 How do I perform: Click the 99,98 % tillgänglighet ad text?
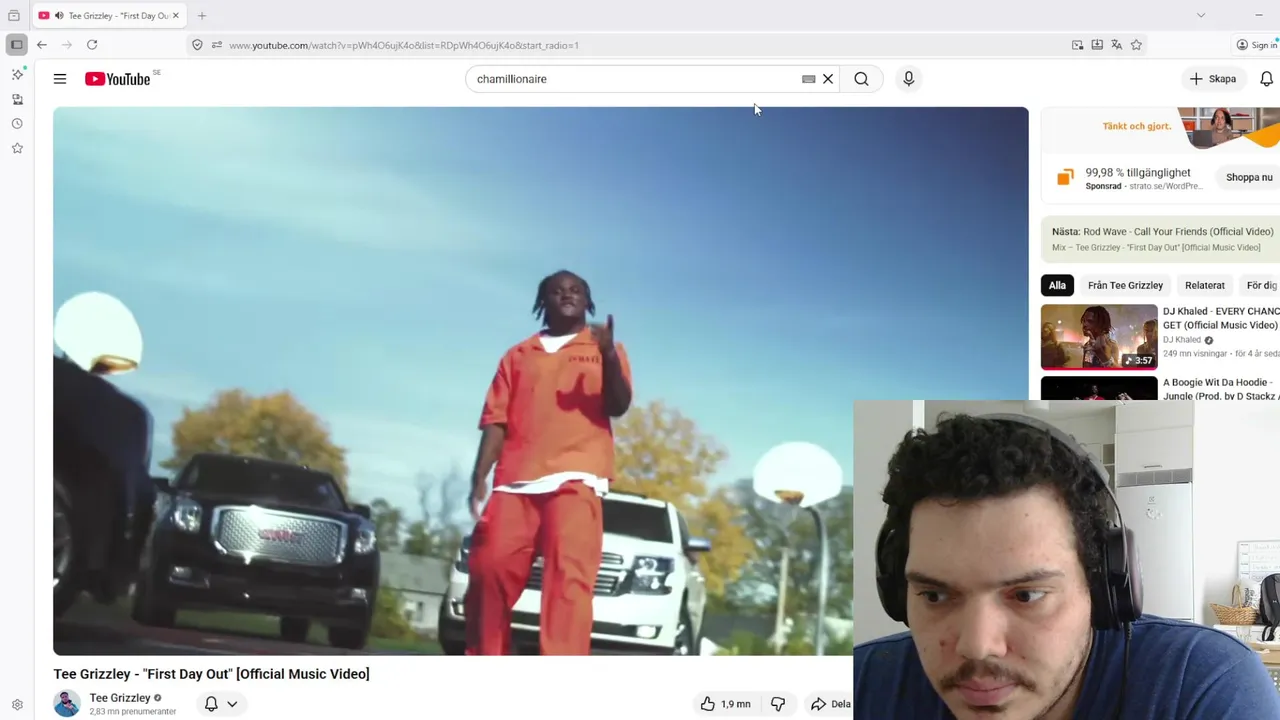(x=1138, y=173)
